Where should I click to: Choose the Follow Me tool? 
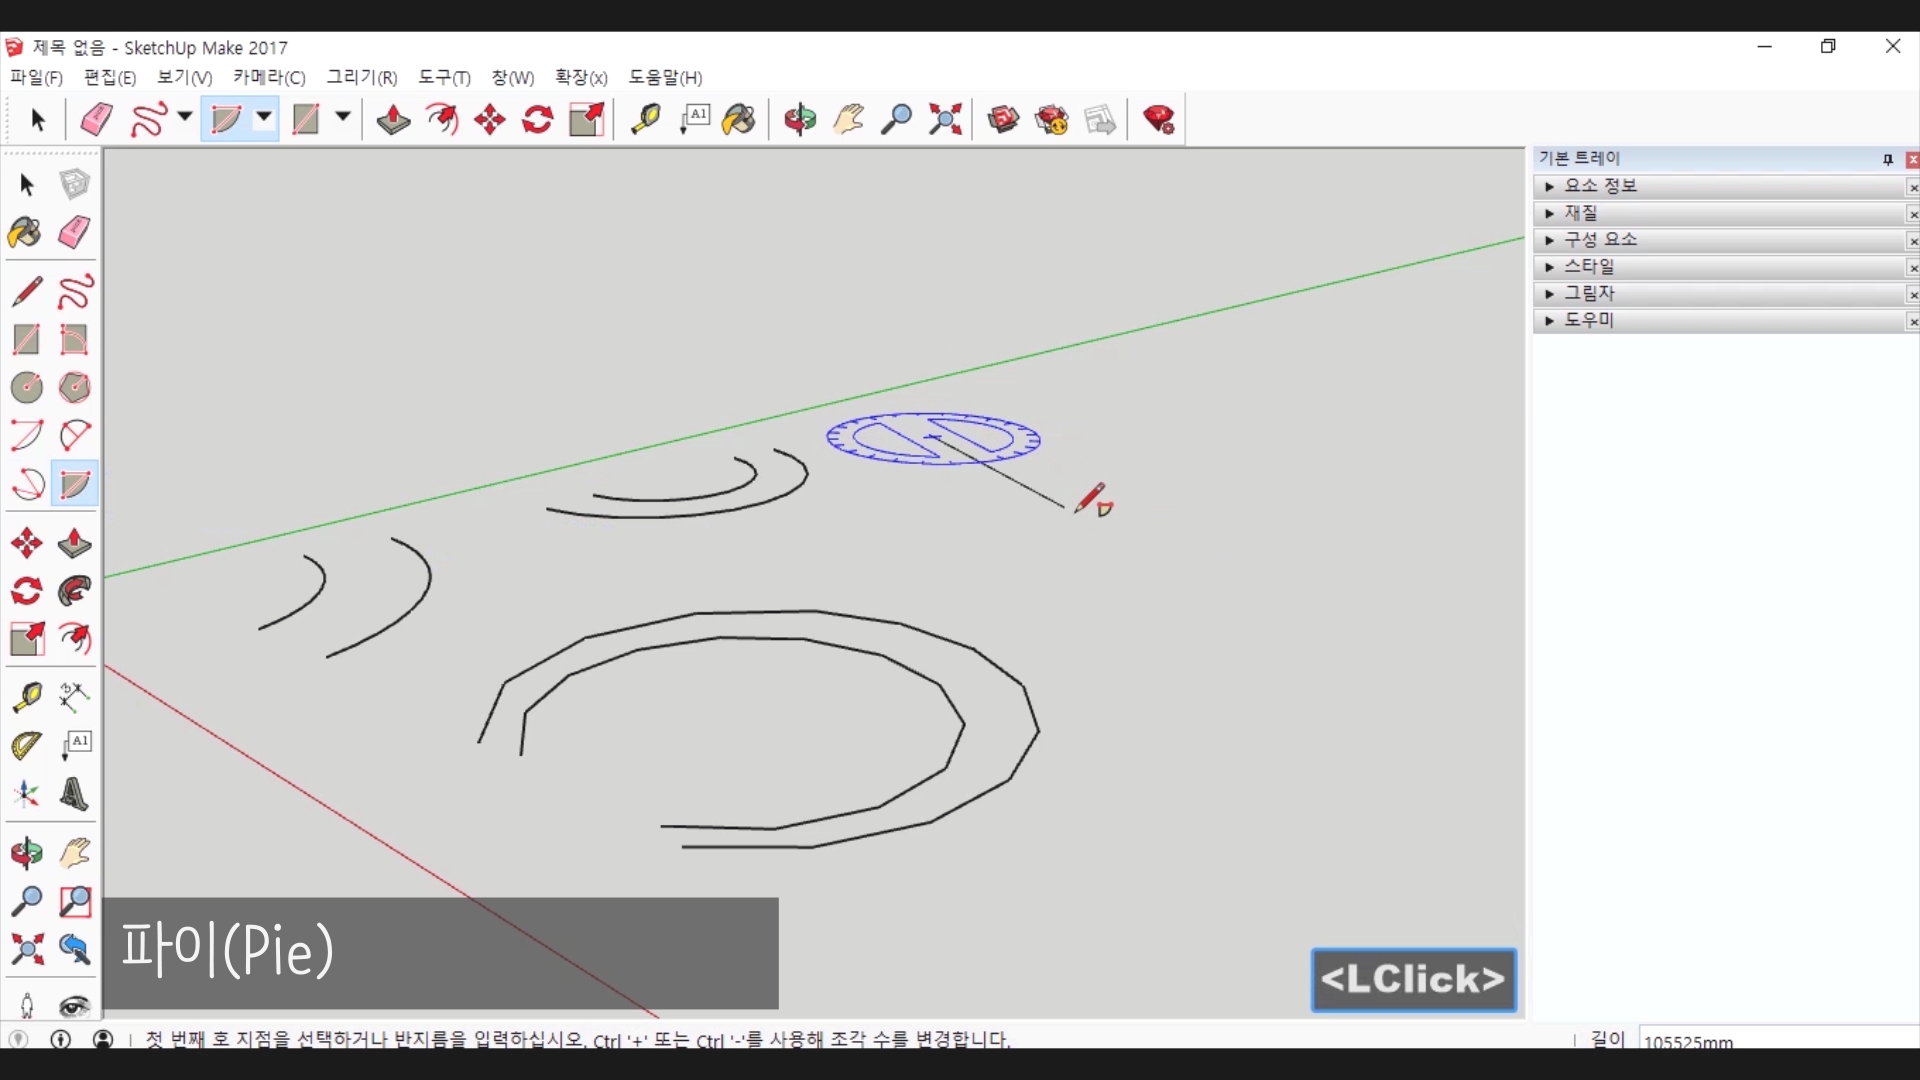tap(74, 591)
